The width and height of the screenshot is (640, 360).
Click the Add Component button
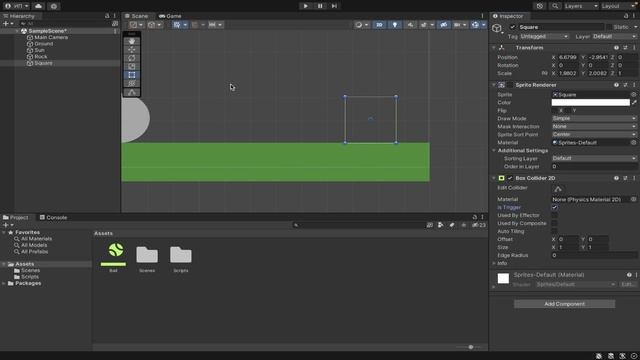564,304
